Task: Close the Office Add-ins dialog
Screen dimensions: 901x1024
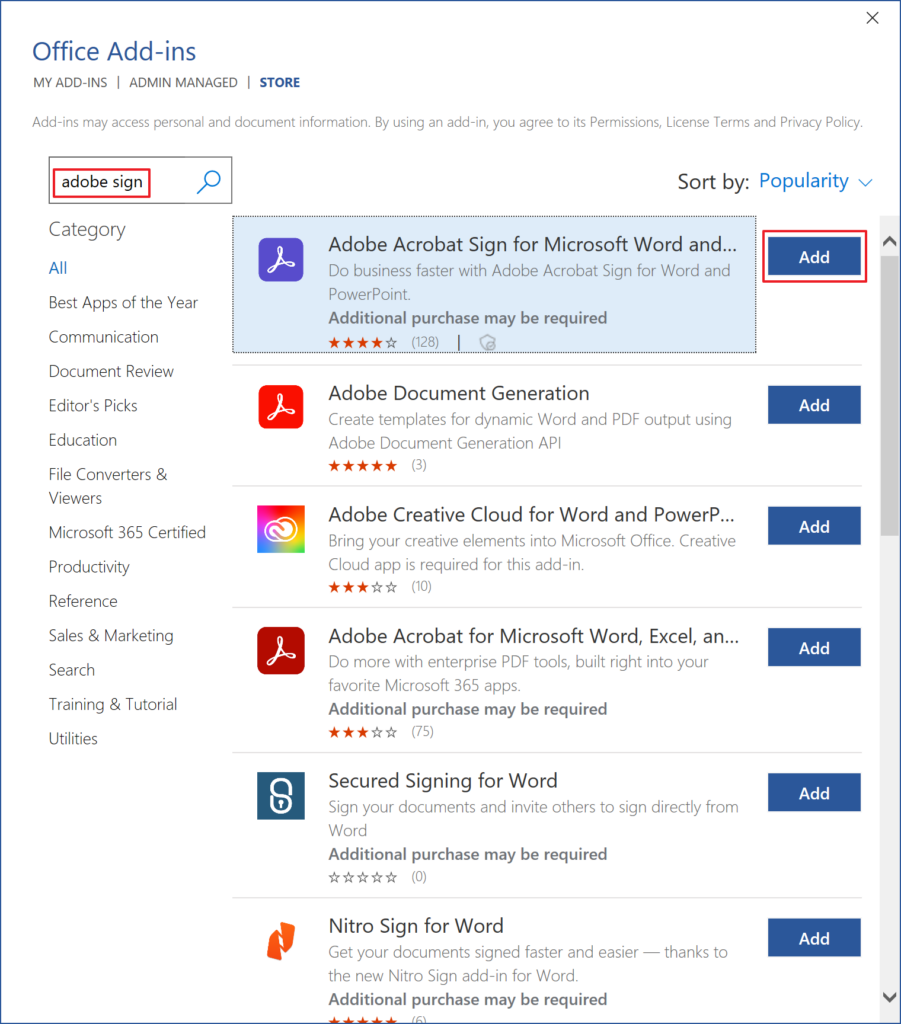Action: click(872, 18)
